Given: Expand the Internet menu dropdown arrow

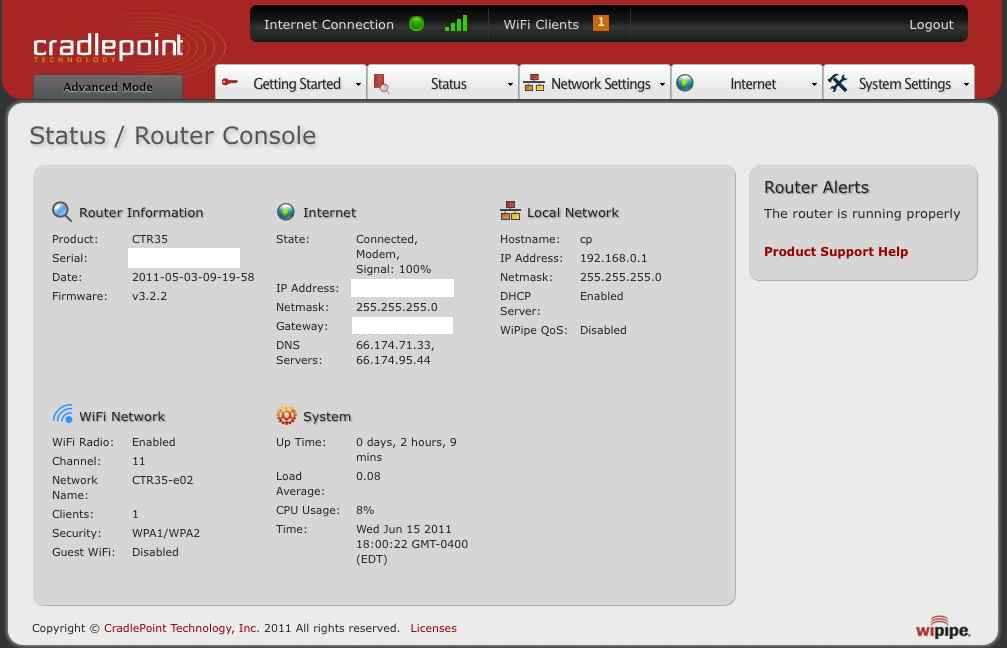Looking at the screenshot, I should 814,85.
